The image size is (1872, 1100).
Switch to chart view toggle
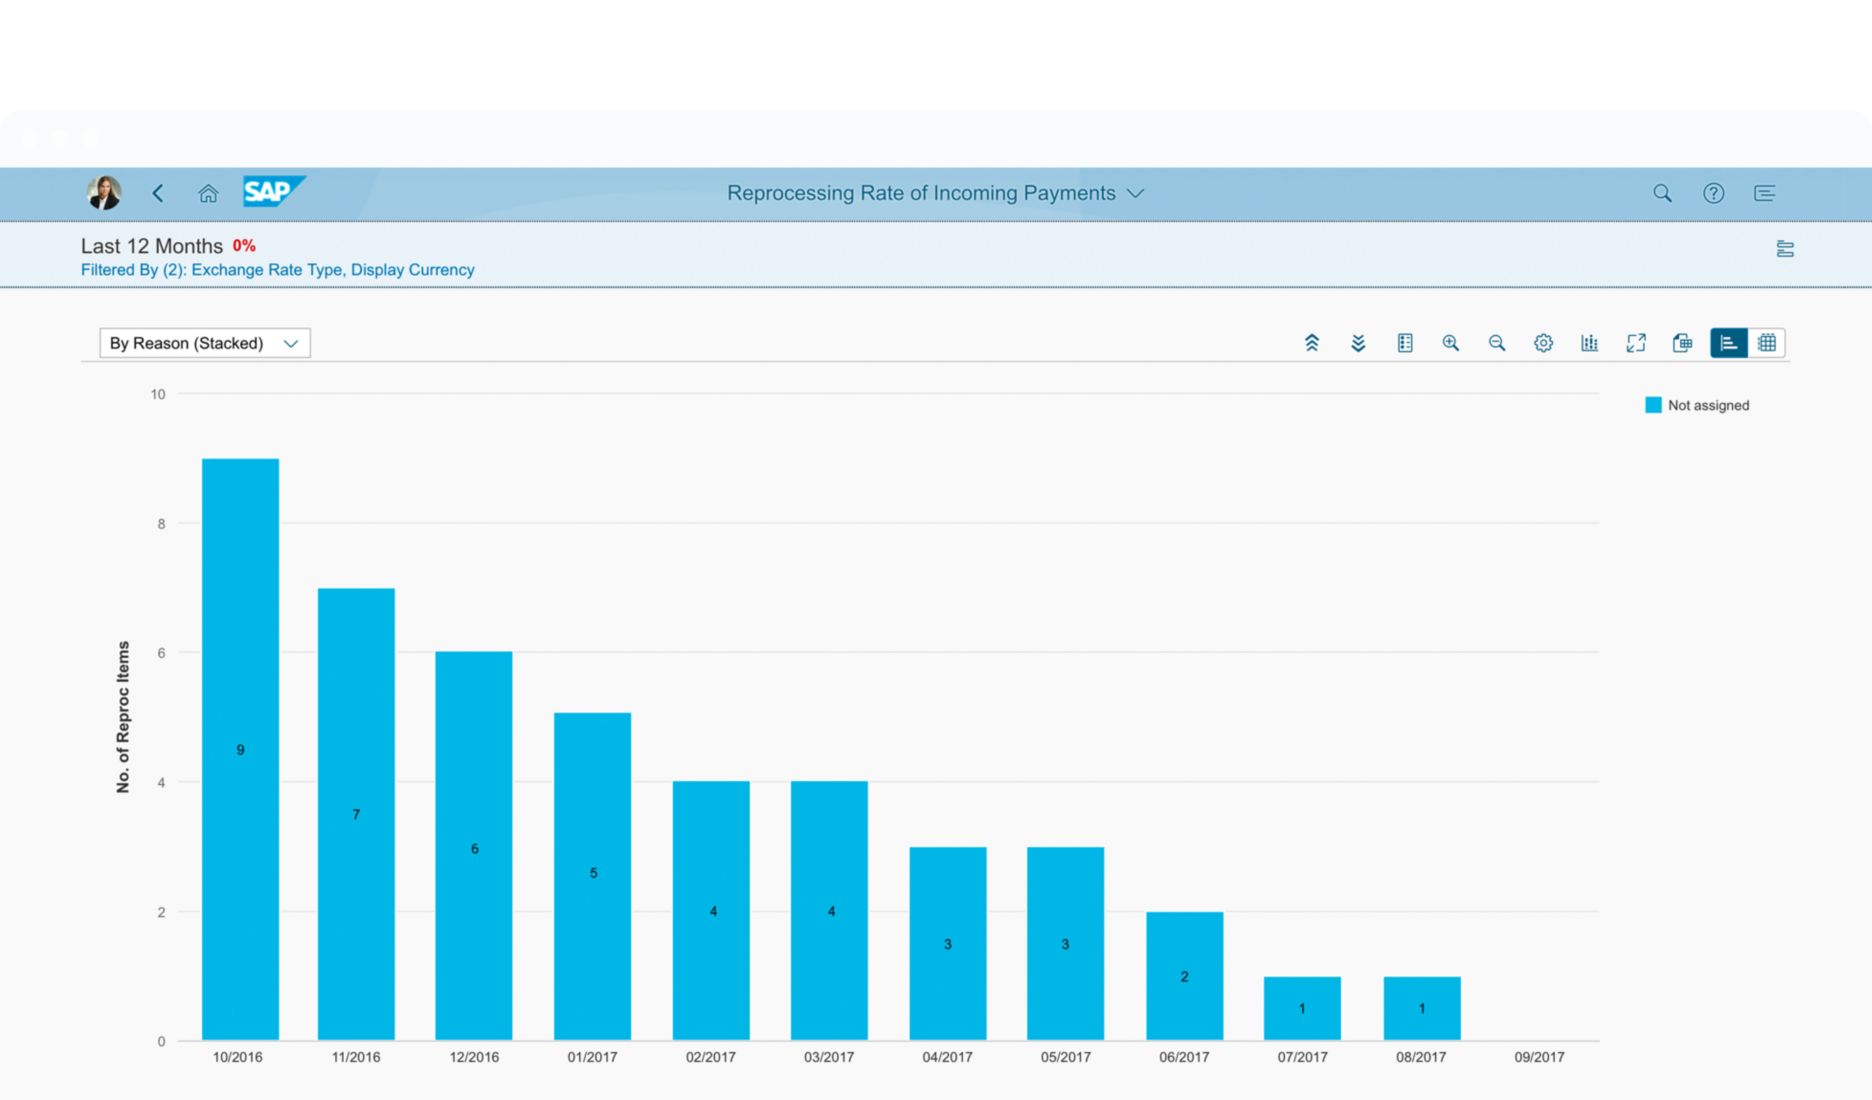pos(1729,343)
